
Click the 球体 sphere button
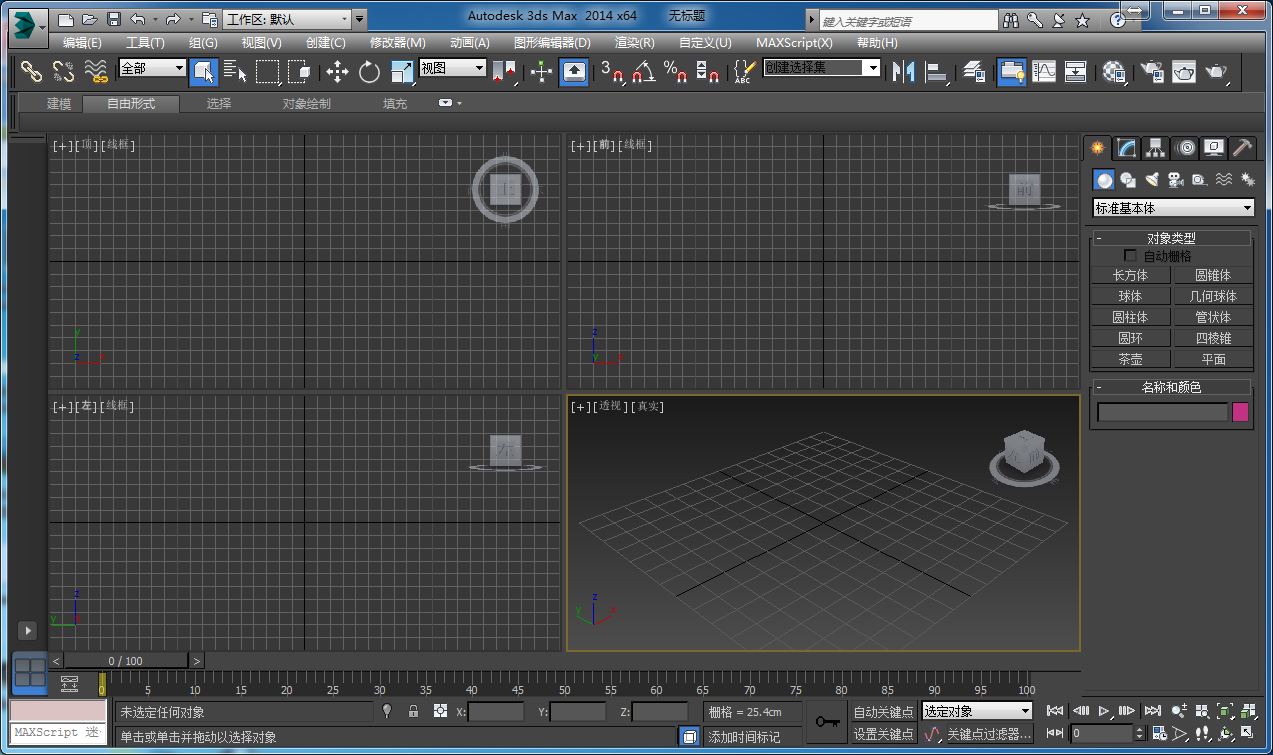pyautogui.click(x=1130, y=296)
